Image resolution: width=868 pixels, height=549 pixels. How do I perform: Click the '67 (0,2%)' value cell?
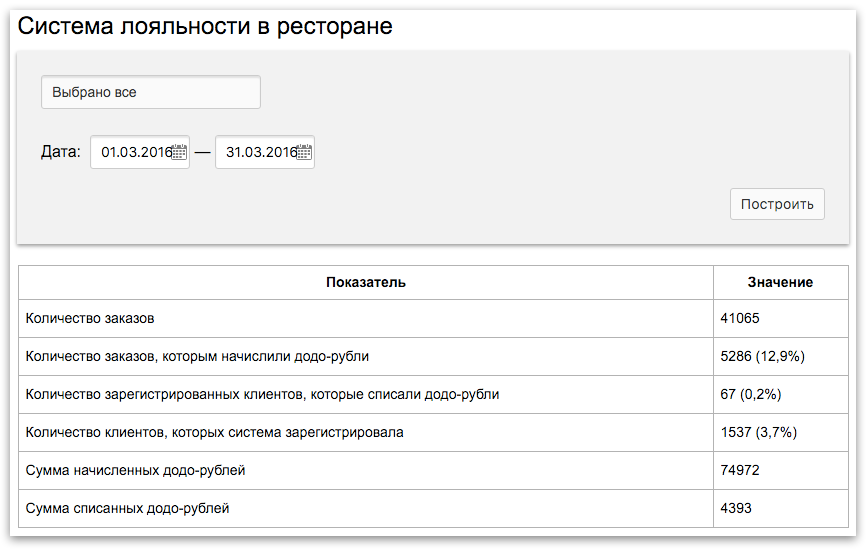[x=781, y=395]
